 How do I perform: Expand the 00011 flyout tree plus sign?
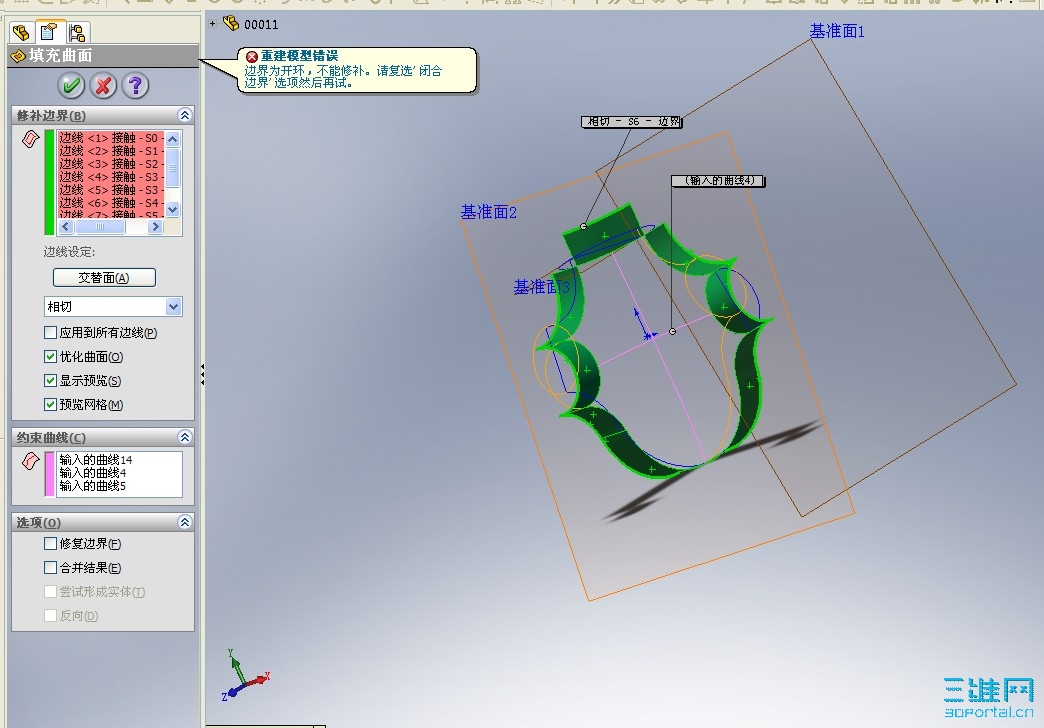212,23
